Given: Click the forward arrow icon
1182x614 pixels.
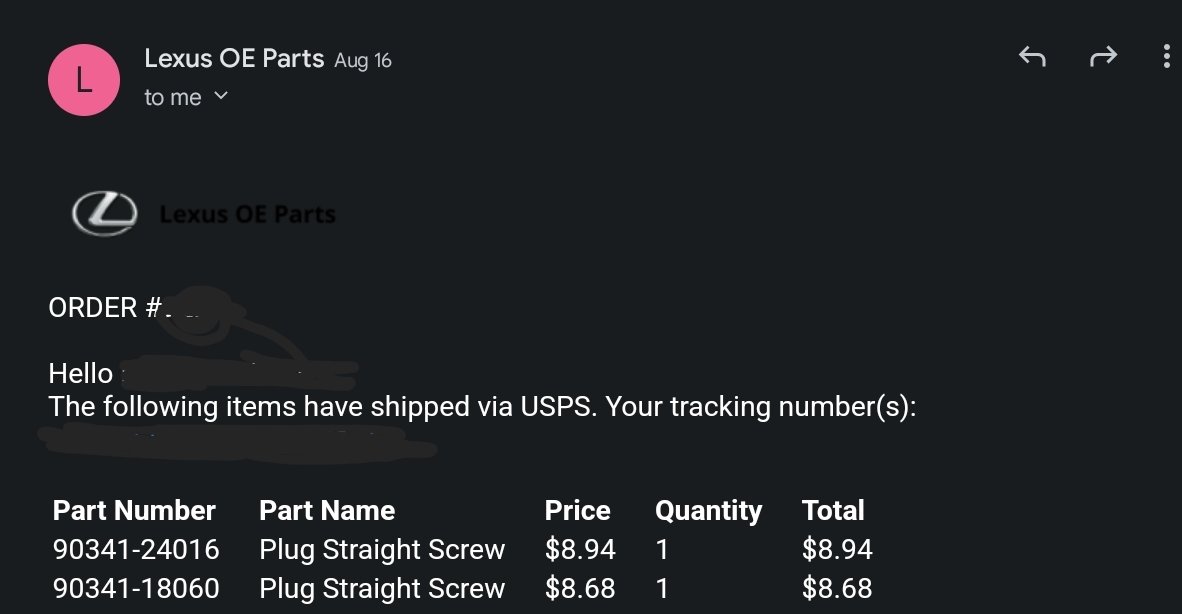Looking at the screenshot, I should (1103, 57).
